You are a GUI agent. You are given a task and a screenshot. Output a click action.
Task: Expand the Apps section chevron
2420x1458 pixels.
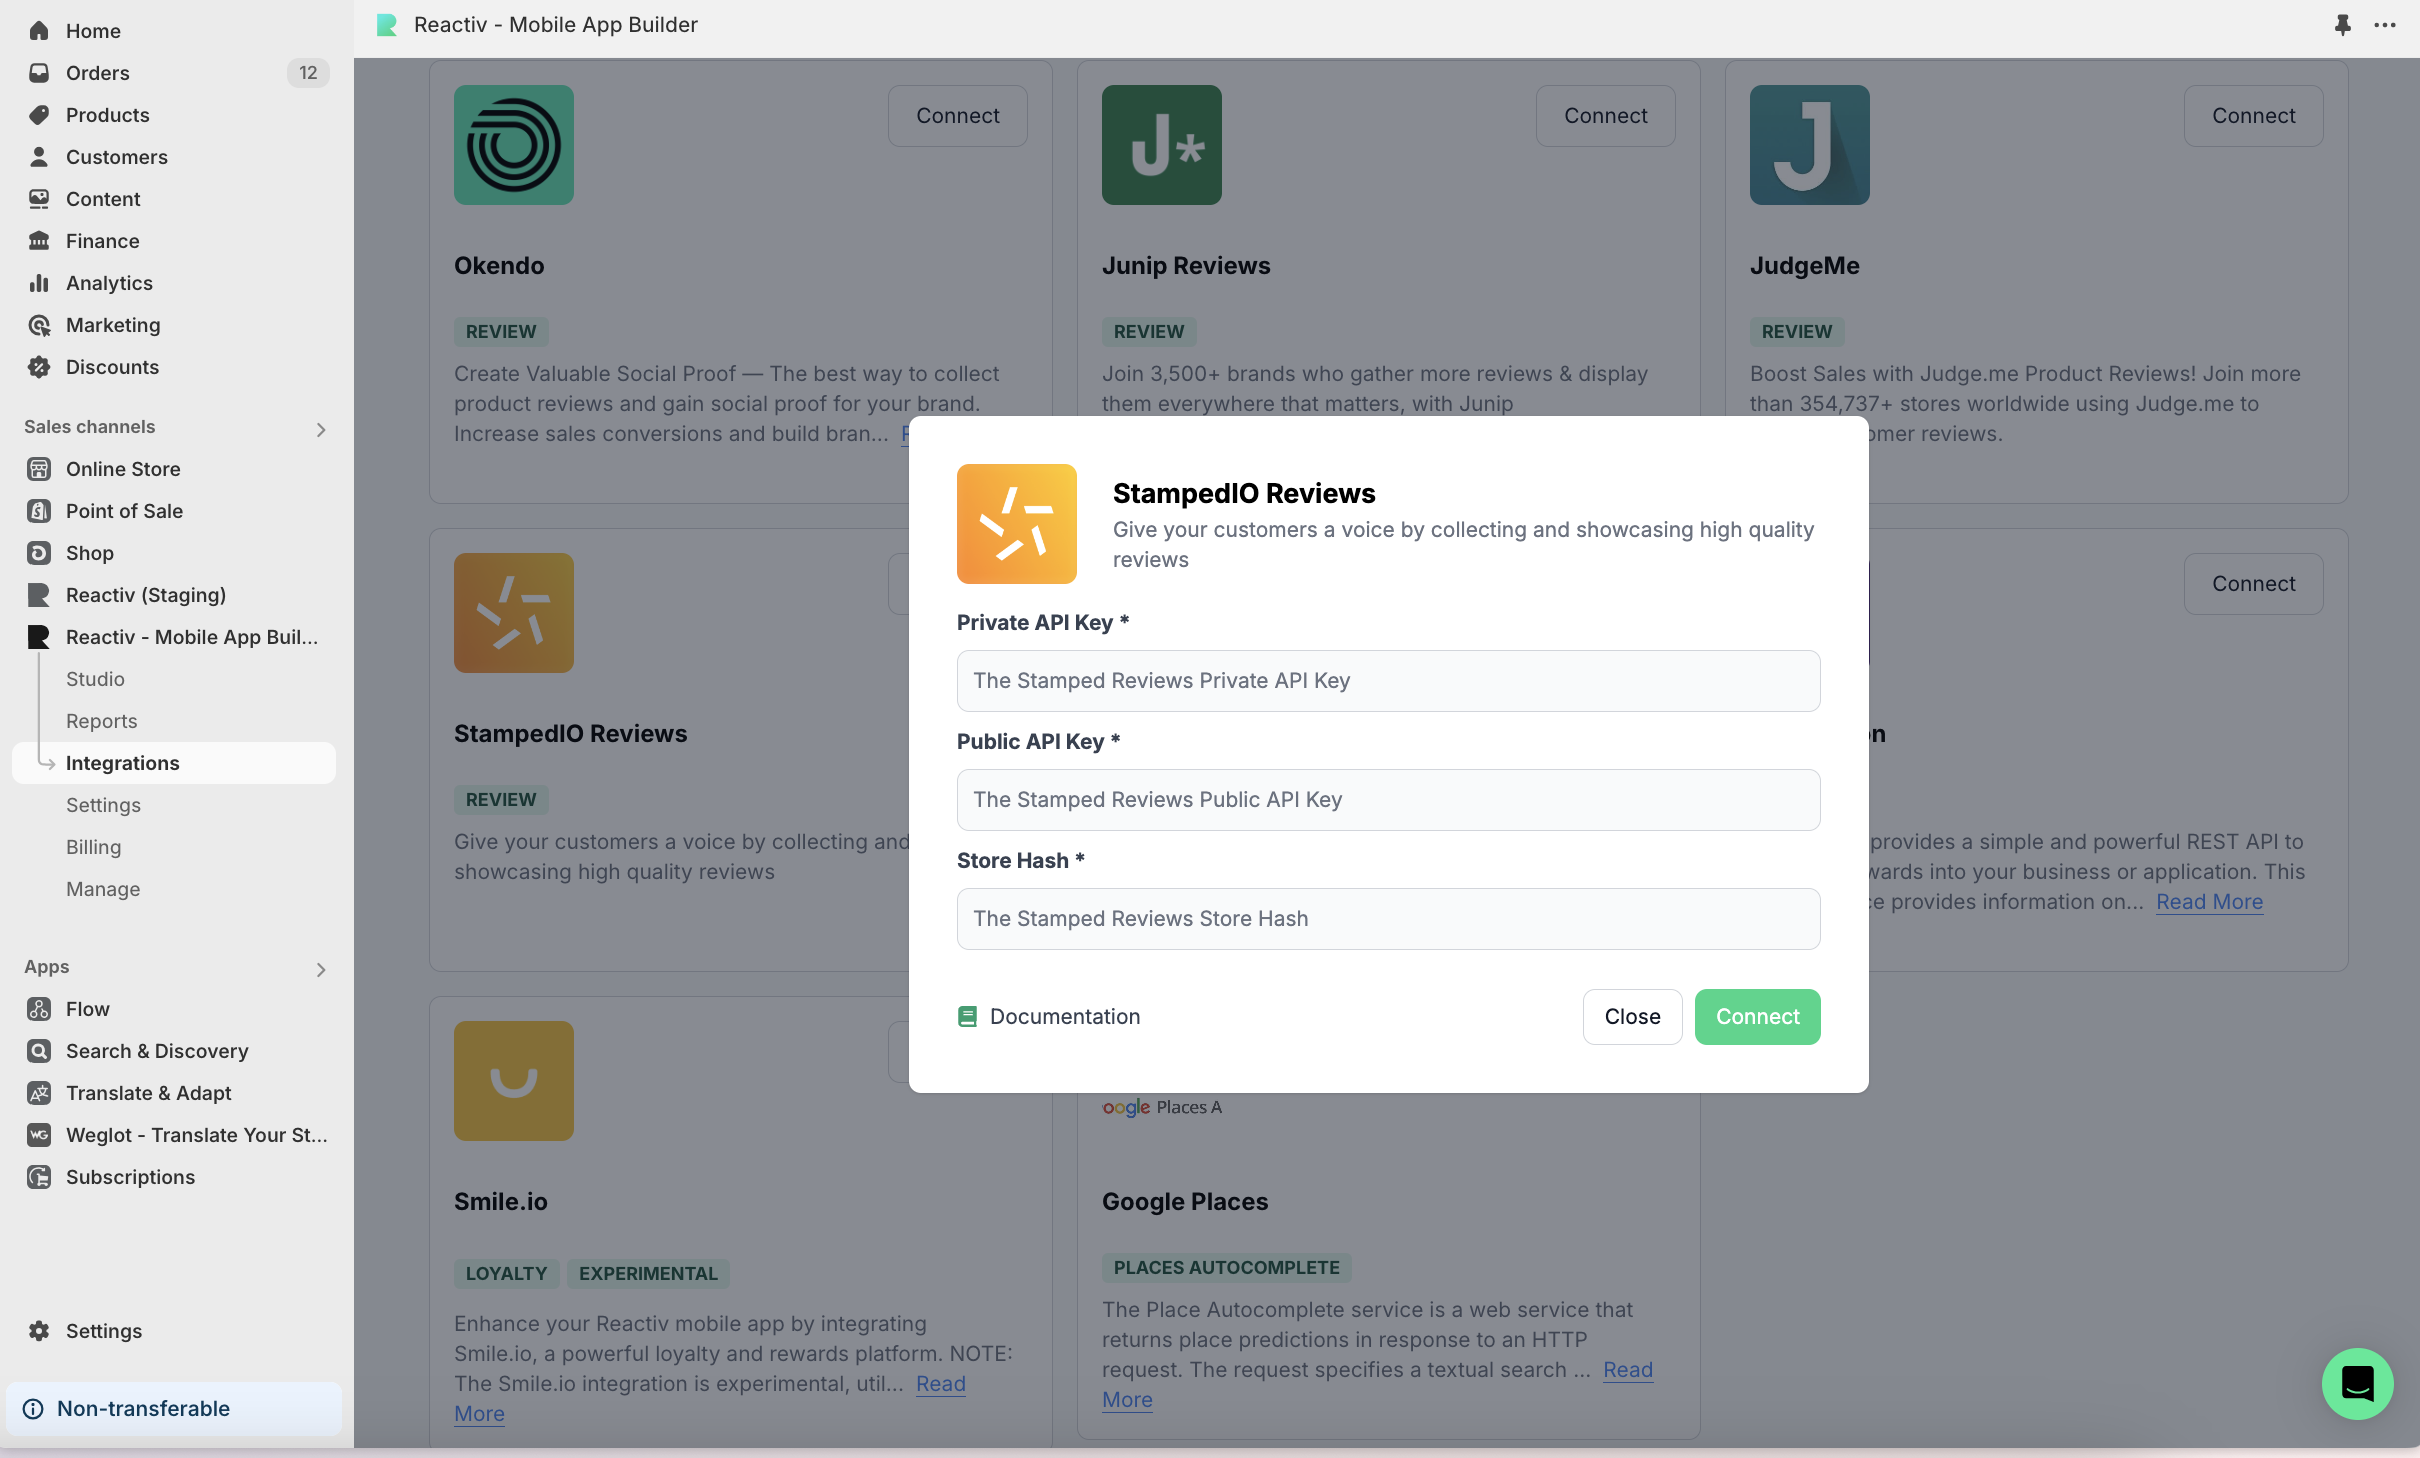[321, 969]
